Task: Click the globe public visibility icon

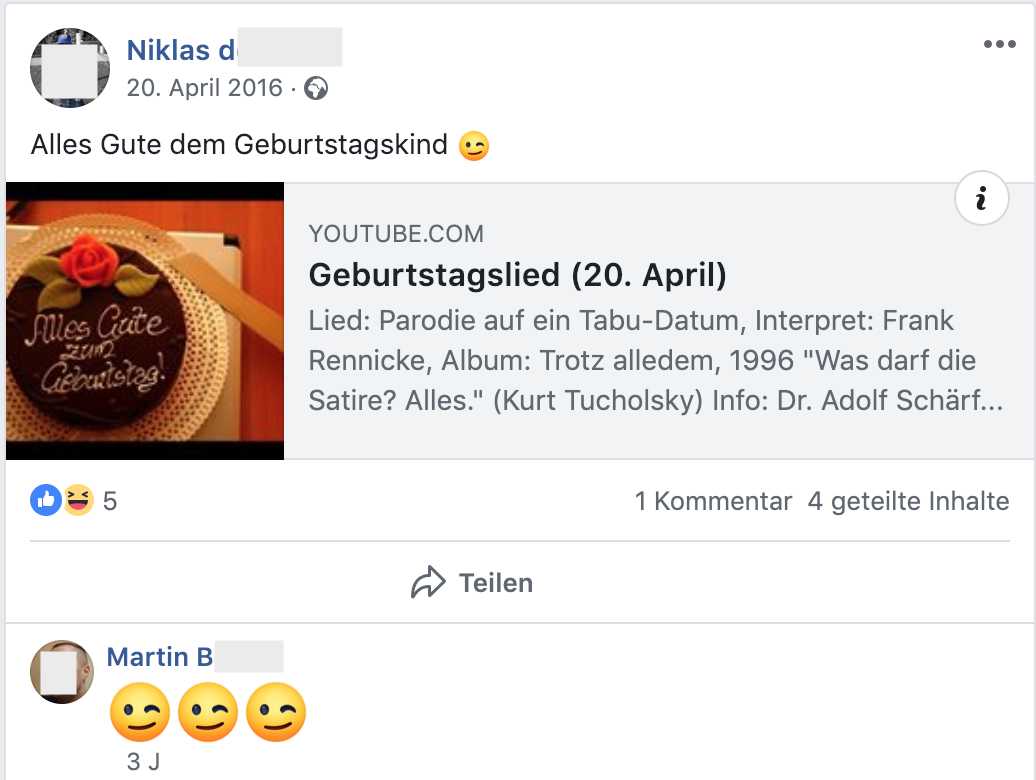Action: point(316,88)
